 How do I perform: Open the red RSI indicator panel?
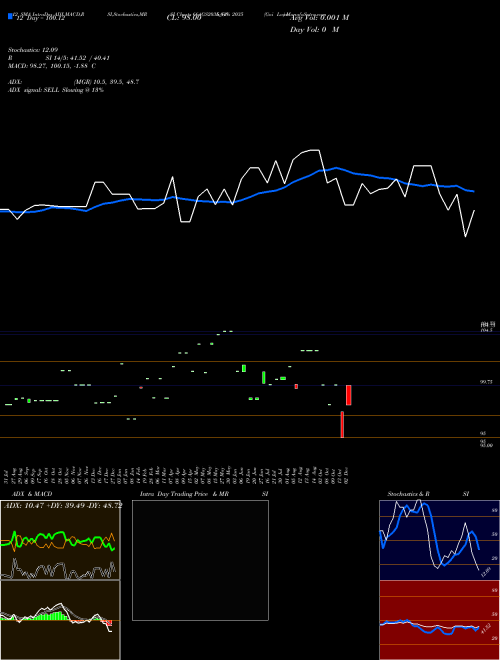pos(439,620)
